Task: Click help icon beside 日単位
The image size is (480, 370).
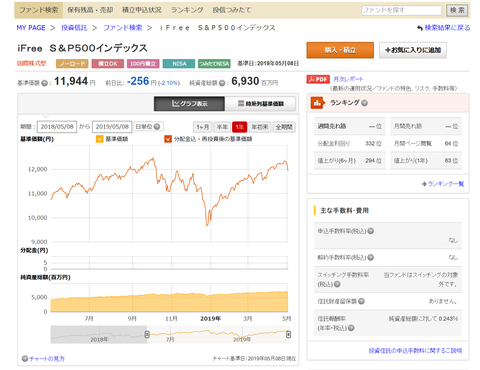Action: (x=157, y=127)
